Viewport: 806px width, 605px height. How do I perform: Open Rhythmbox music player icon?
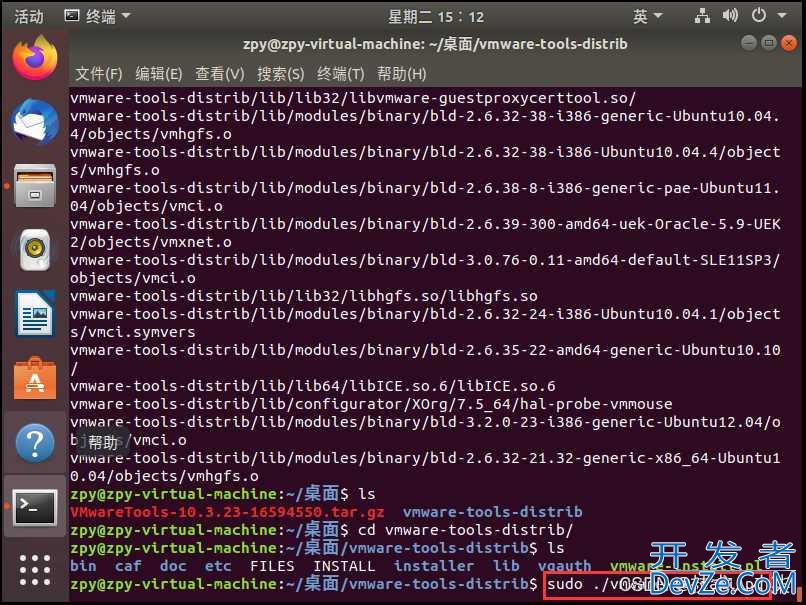(x=35, y=250)
